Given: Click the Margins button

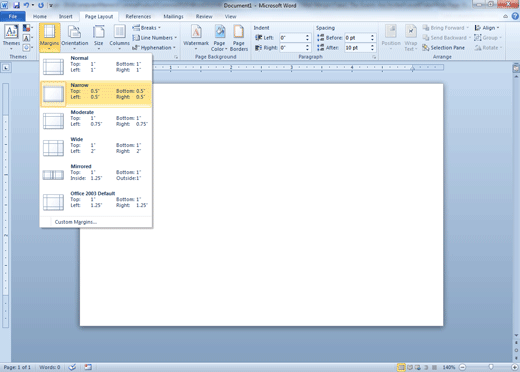Looking at the screenshot, I should [49, 37].
